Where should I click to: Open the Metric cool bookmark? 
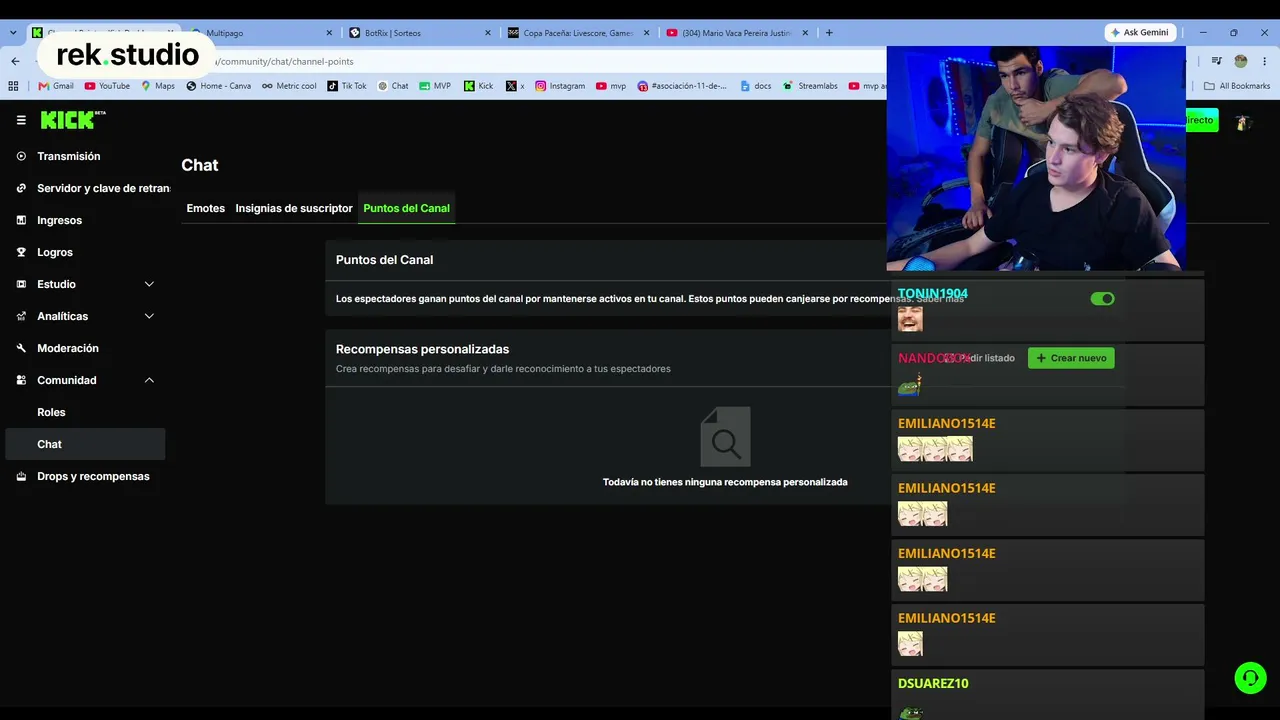[289, 86]
